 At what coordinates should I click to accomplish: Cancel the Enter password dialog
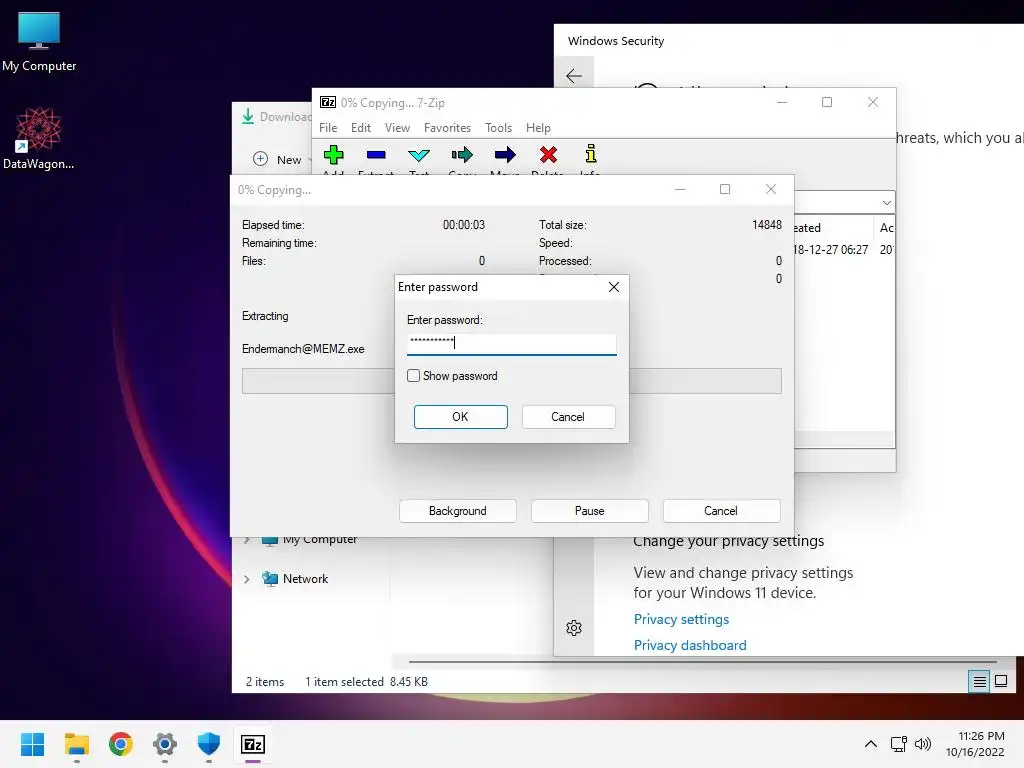pyautogui.click(x=568, y=417)
